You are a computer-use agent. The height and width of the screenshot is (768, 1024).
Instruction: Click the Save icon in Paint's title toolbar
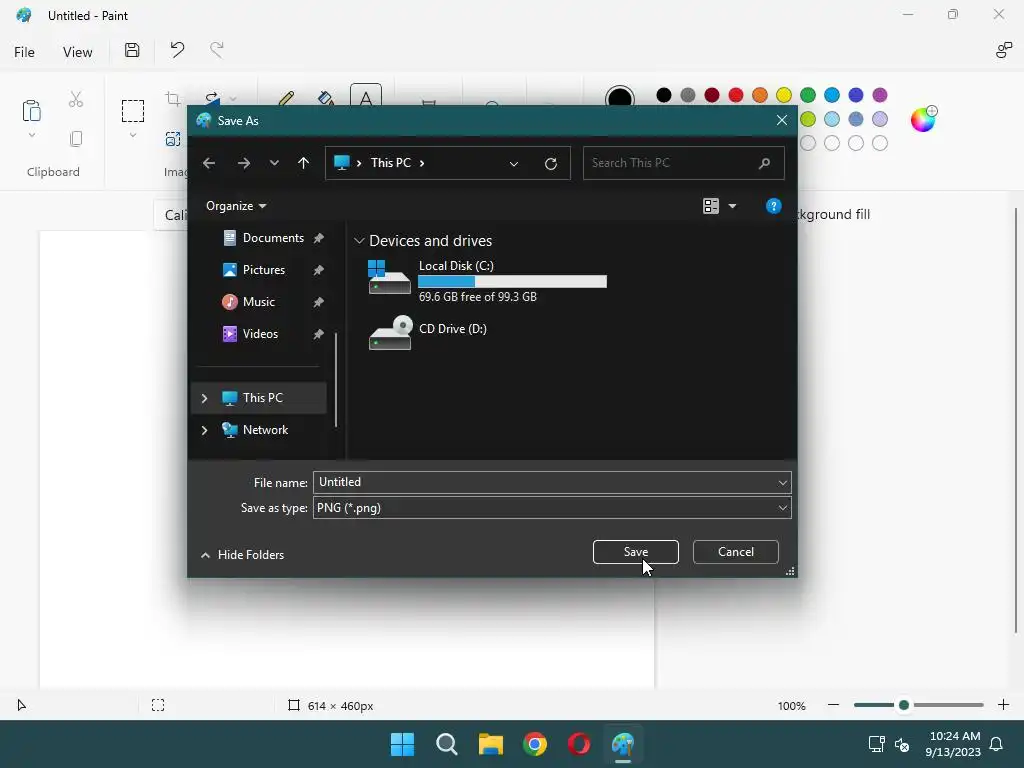coord(132,50)
